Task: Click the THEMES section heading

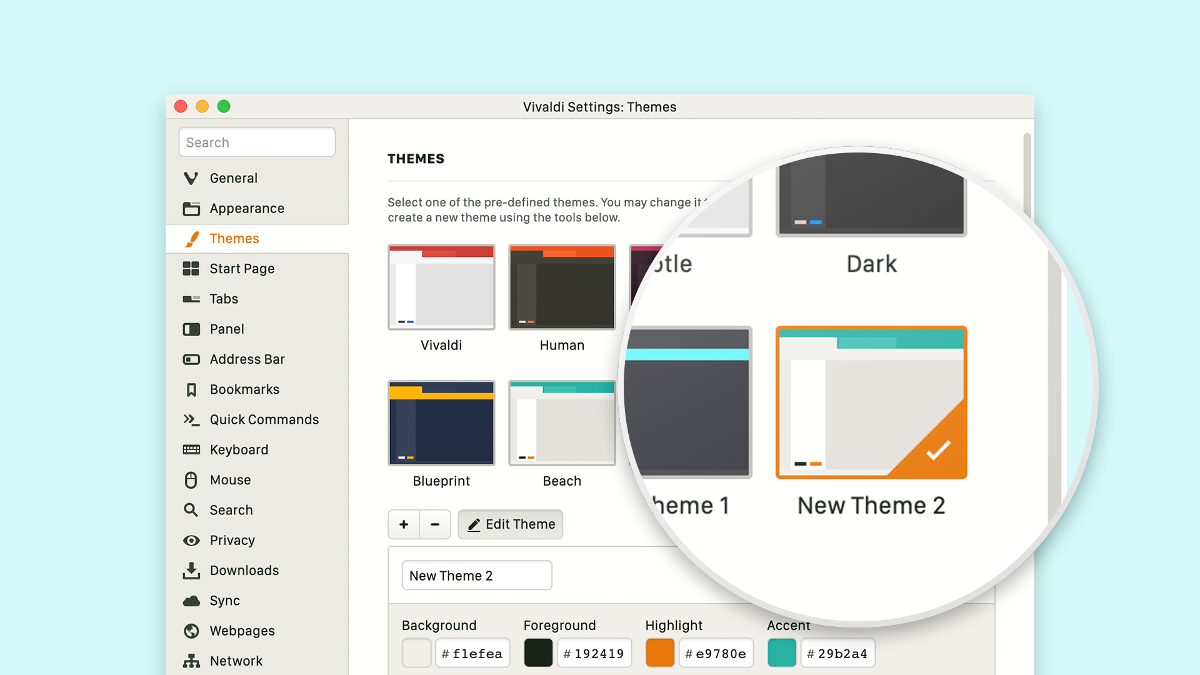Action: pyautogui.click(x=416, y=158)
